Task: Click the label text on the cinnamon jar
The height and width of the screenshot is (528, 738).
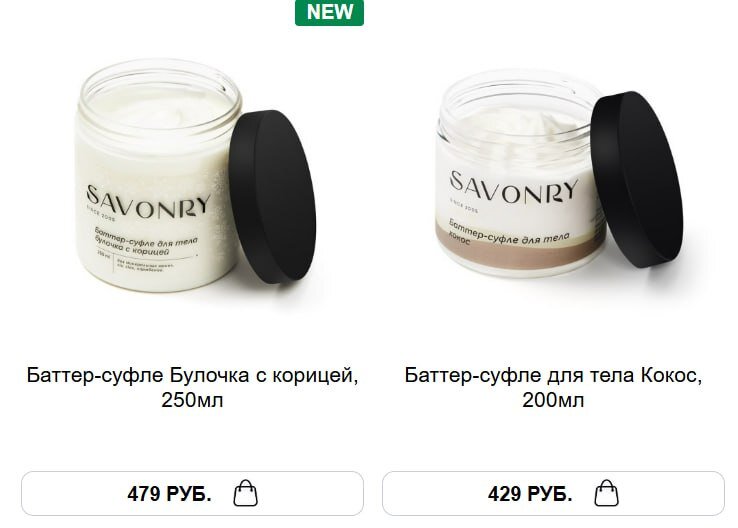Action: point(146,243)
